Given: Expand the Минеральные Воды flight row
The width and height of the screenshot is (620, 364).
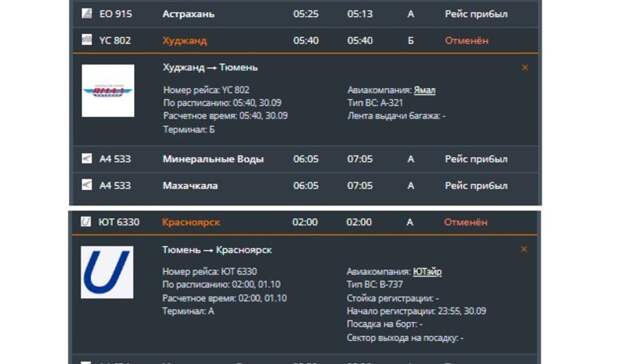Looking at the screenshot, I should click(305, 159).
